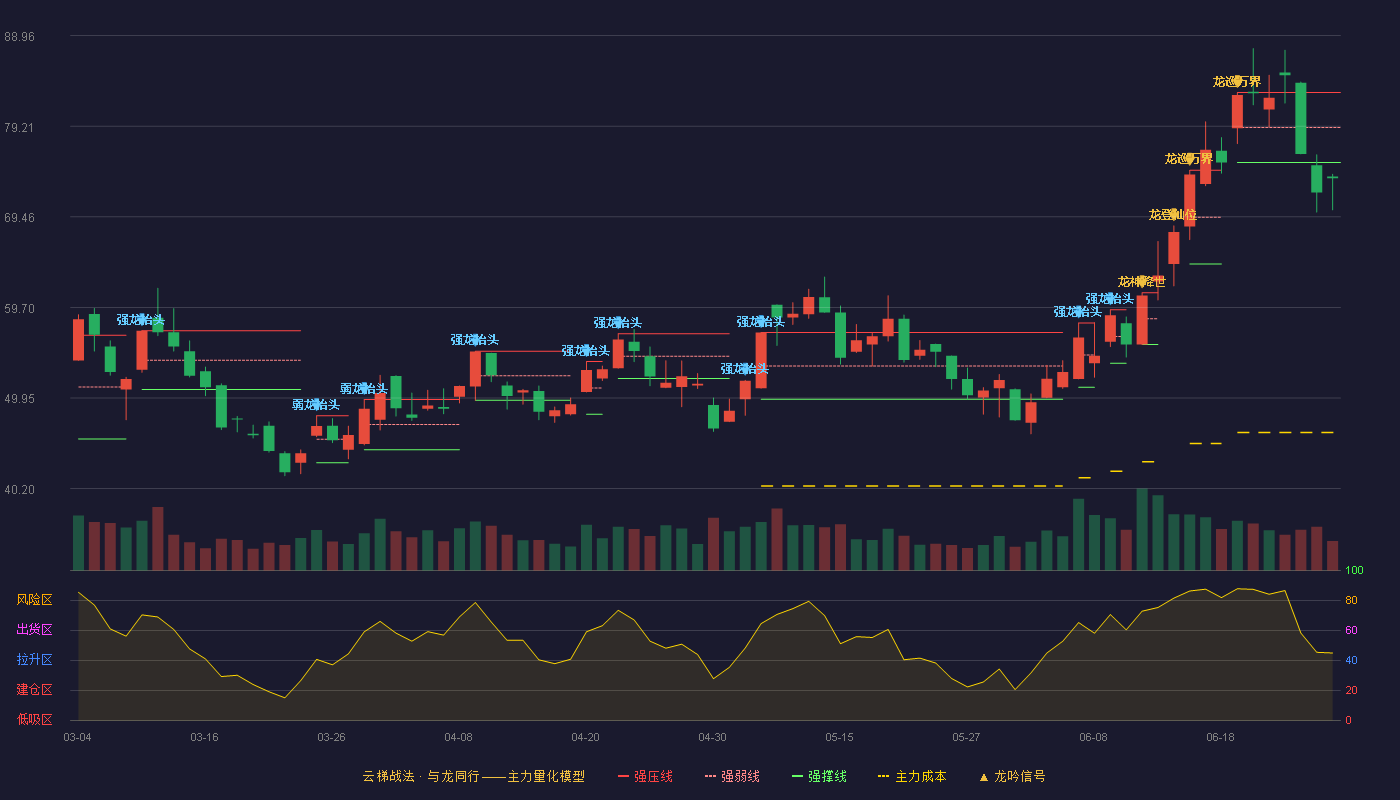
Task: Click the 79.21 price axis label
Action: pyautogui.click(x=19, y=127)
